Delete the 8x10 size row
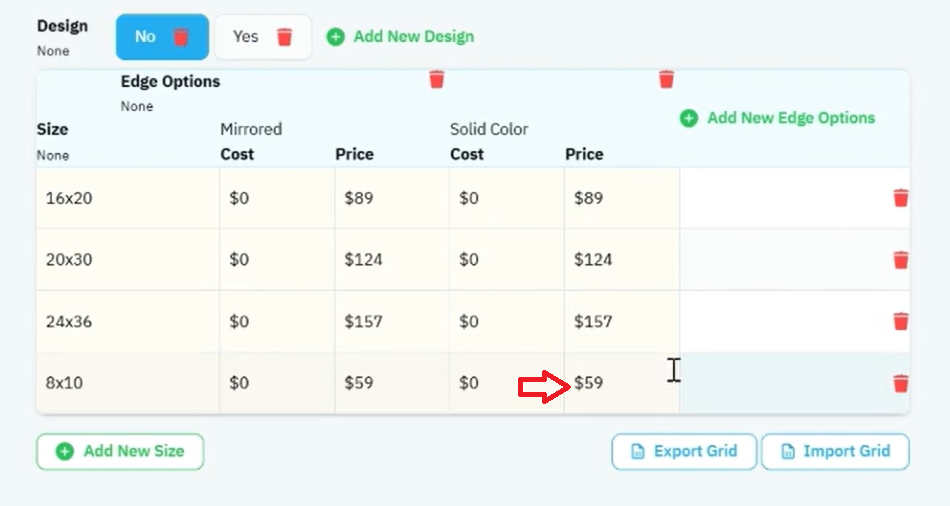Image resolution: width=950 pixels, height=506 pixels. [900, 383]
